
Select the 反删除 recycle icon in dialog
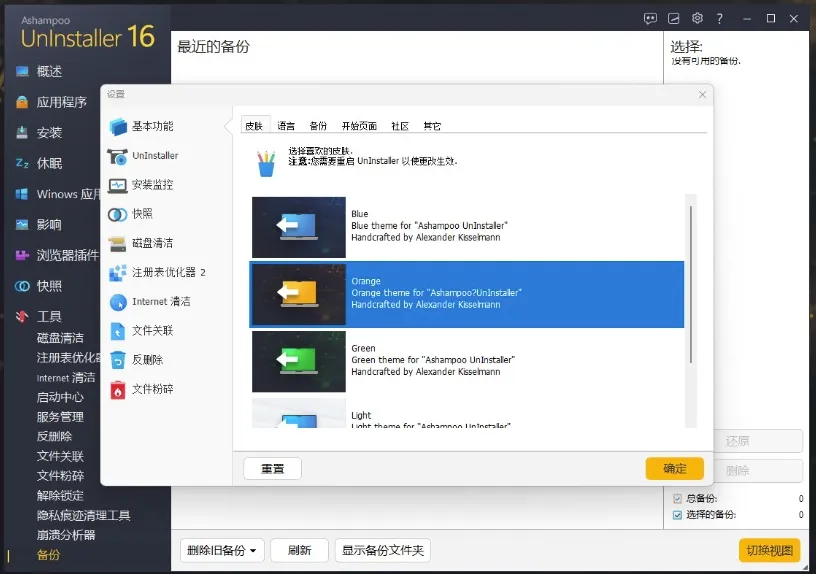(x=118, y=360)
